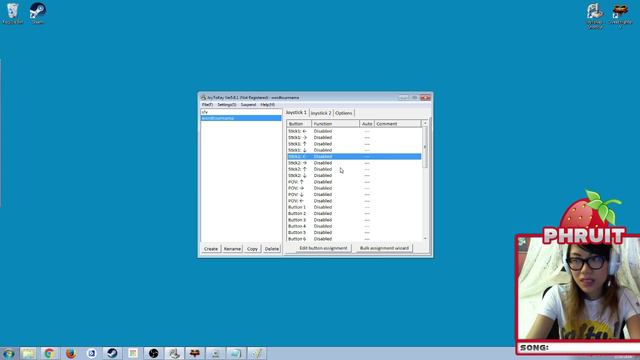640x360 pixels.
Task: Open the Recycle Bin desktop icon
Action: (x=13, y=13)
